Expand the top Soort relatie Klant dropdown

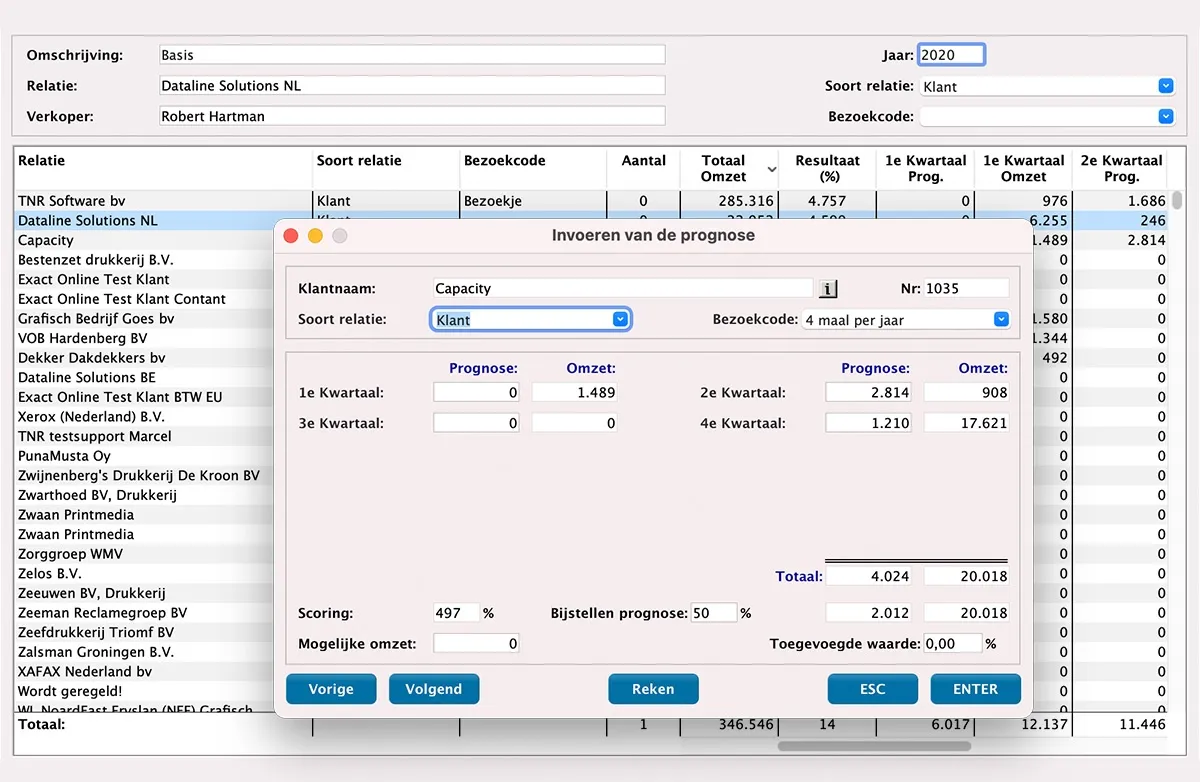point(1165,86)
